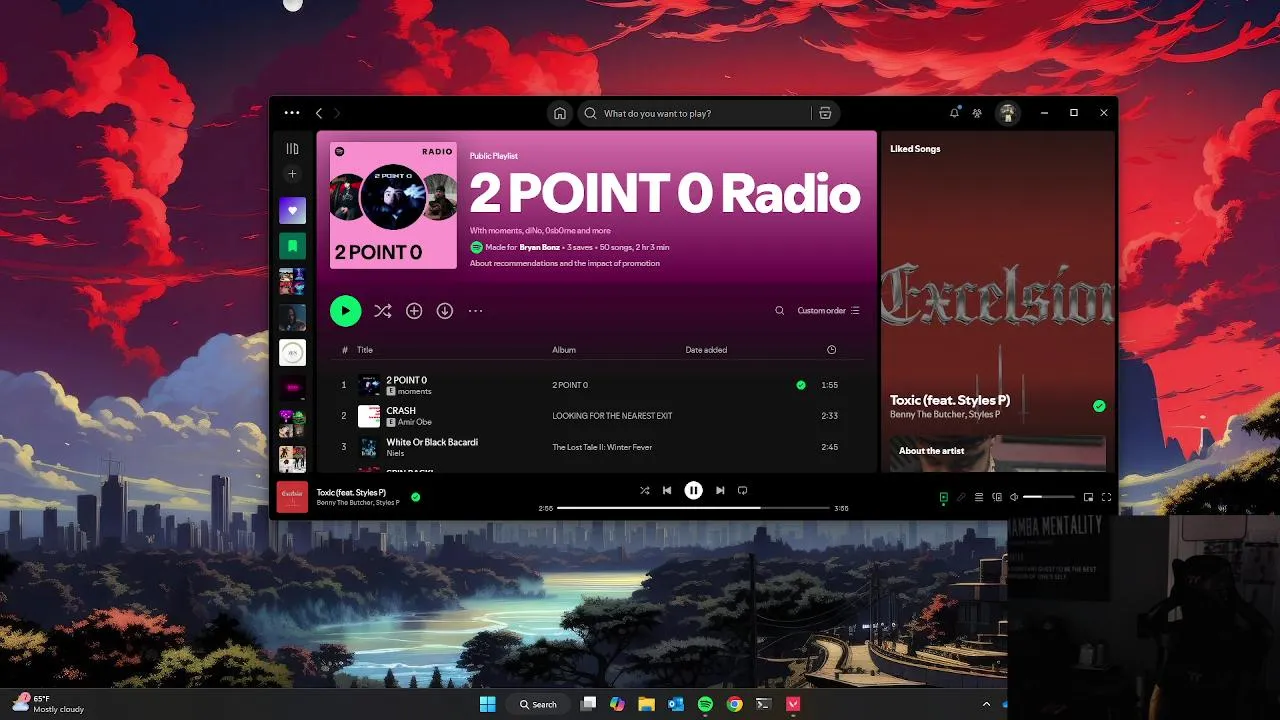Viewport: 1280px width, 720px height.
Task: Open About recommendations and promotion link
Action: tap(564, 264)
